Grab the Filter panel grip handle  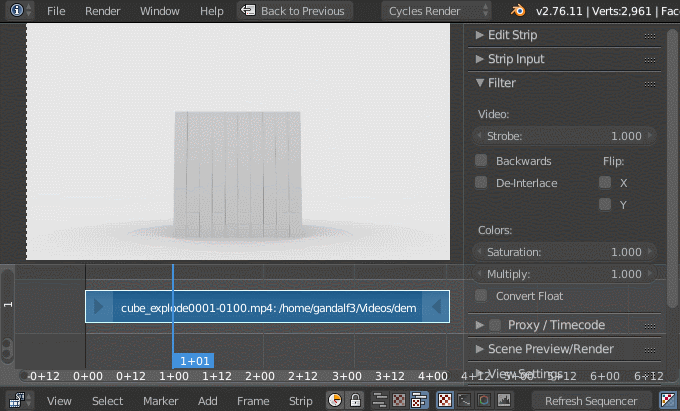point(650,84)
